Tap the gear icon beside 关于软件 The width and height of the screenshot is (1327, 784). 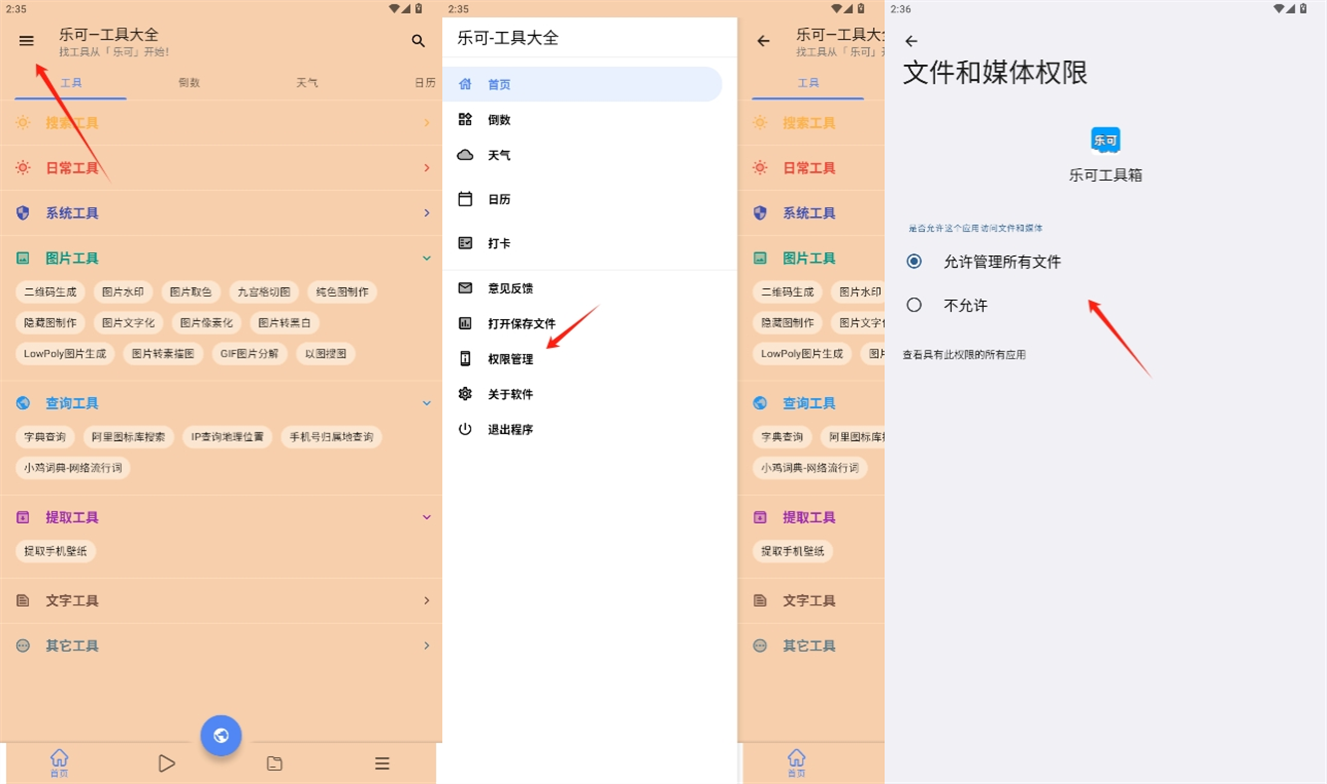pos(465,394)
